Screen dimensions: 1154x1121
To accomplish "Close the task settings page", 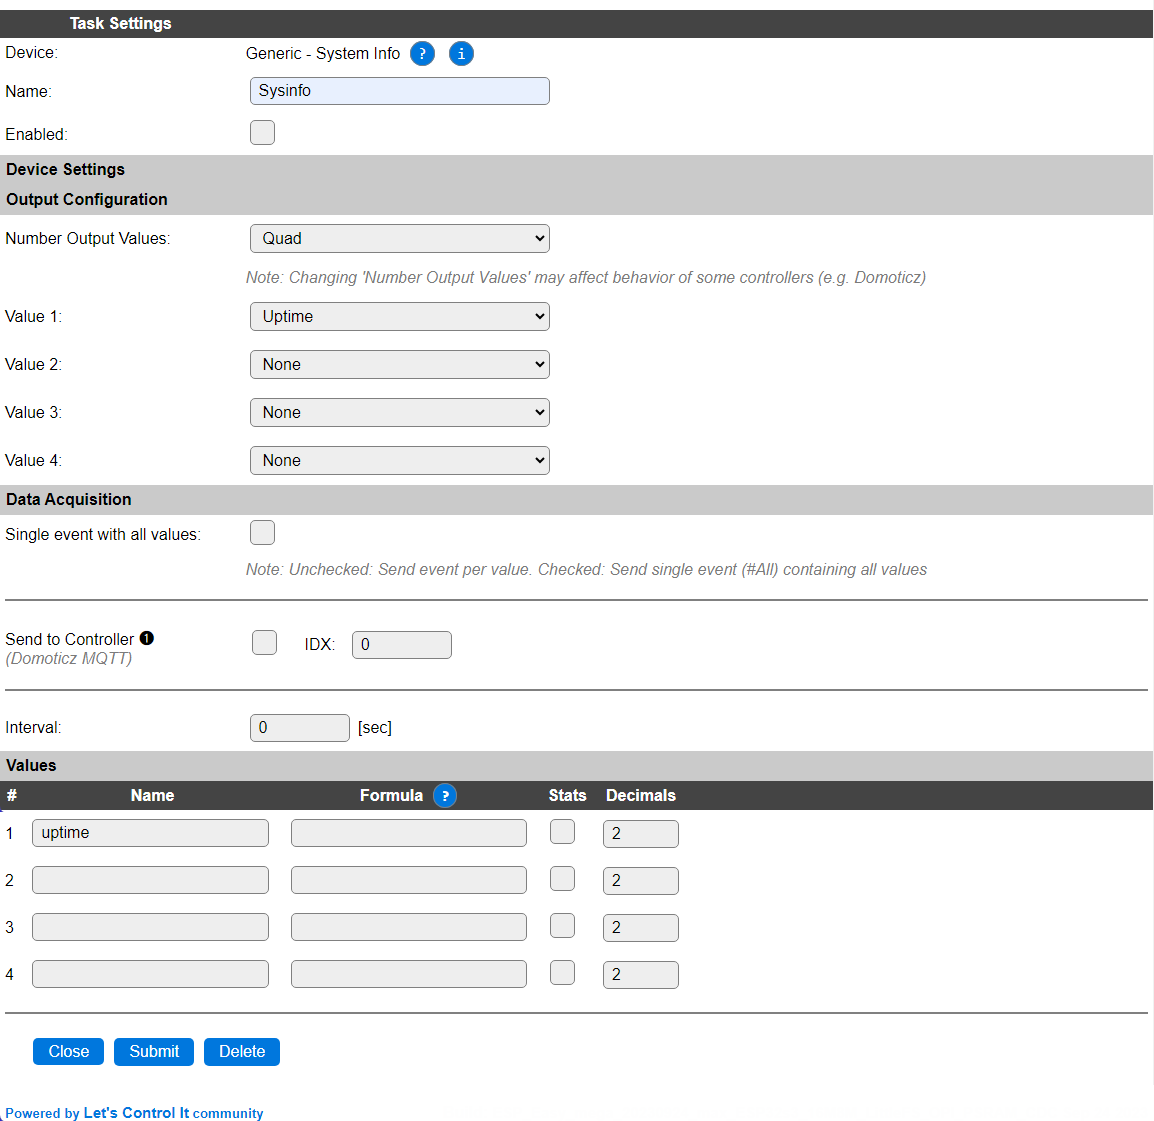I will [68, 1052].
